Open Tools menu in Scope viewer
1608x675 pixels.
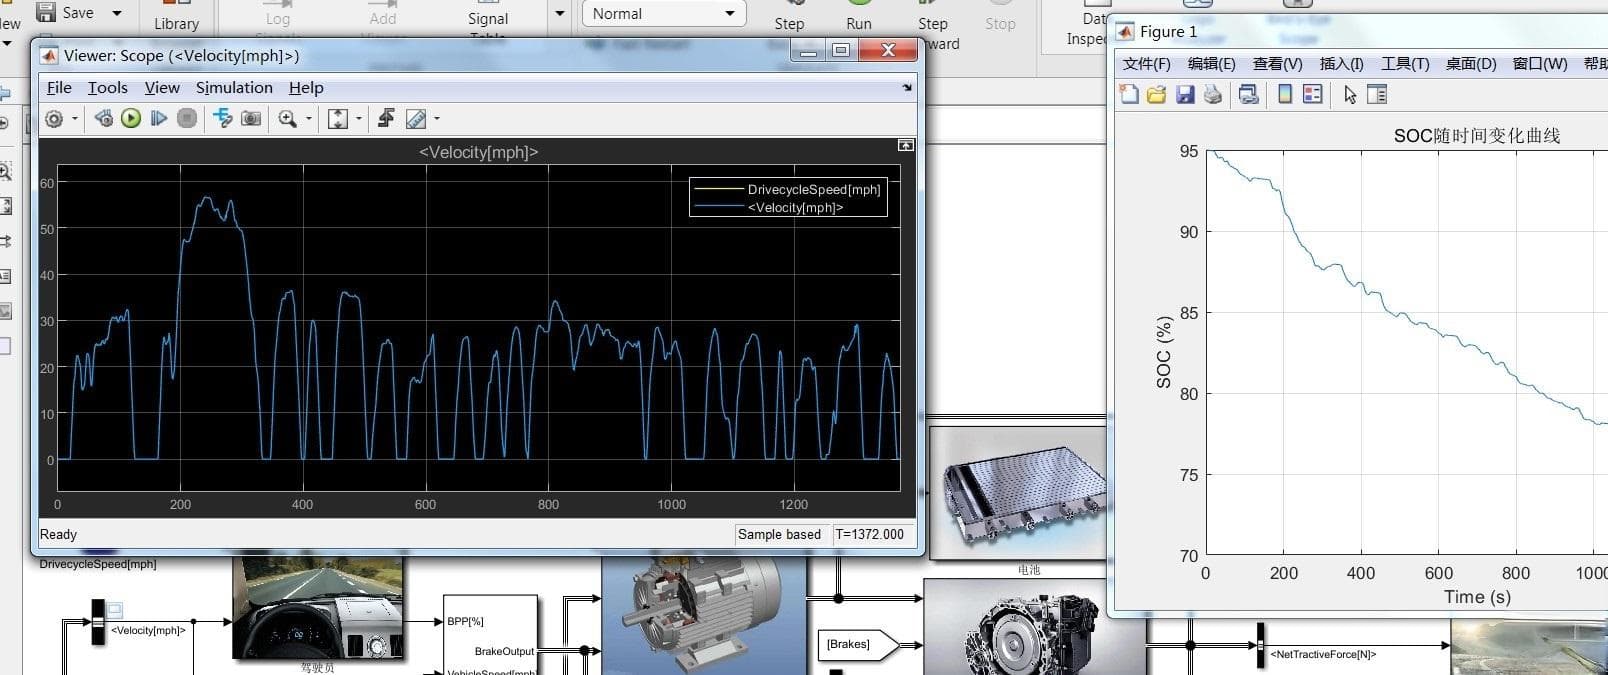107,88
